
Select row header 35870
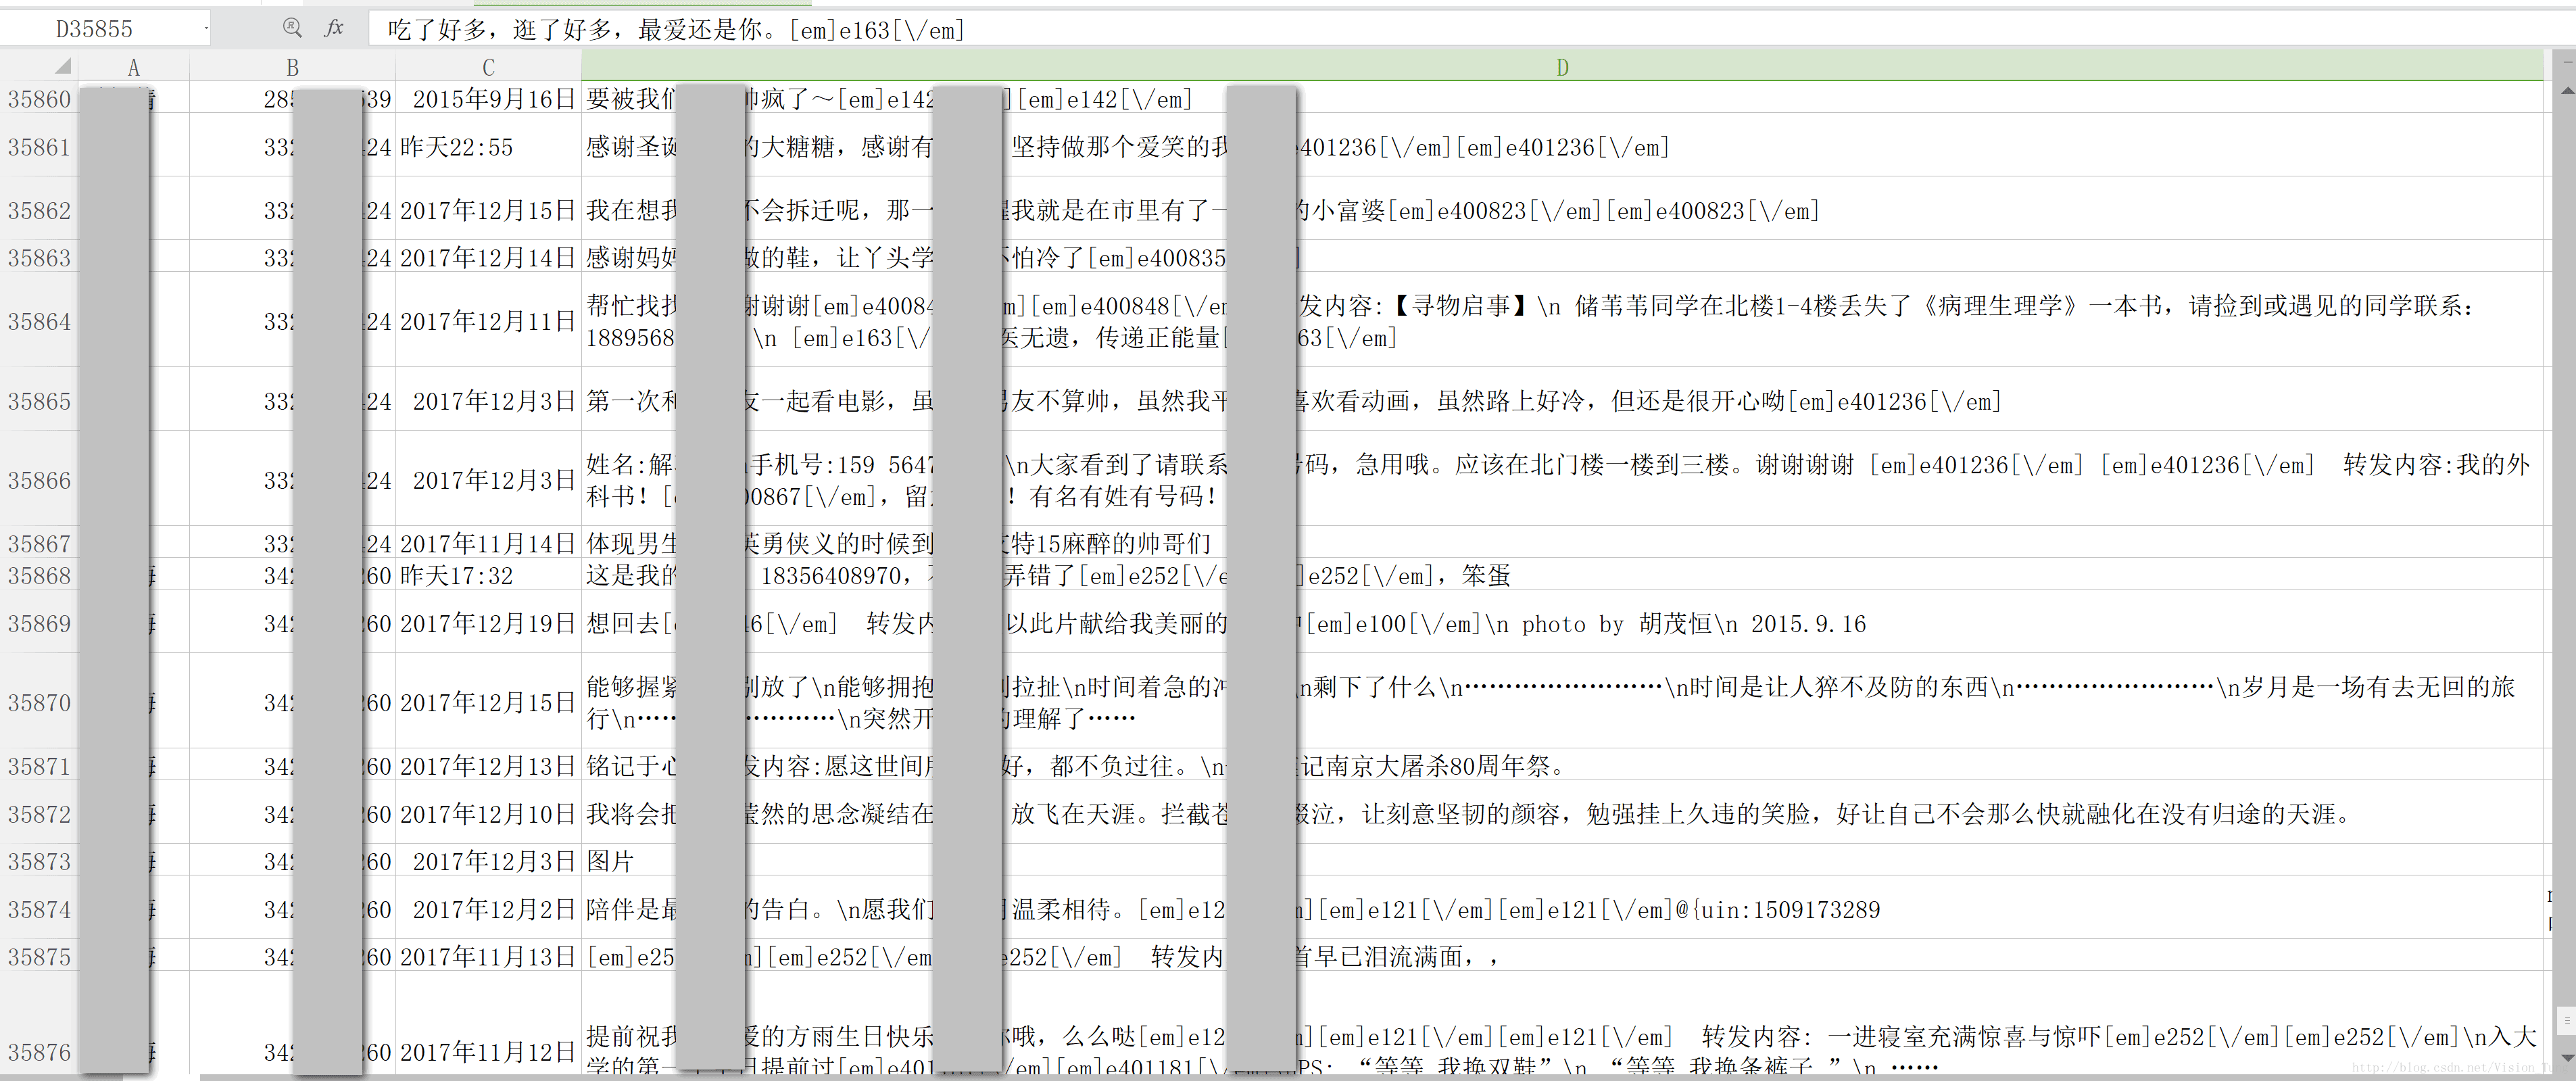pyautogui.click(x=39, y=702)
